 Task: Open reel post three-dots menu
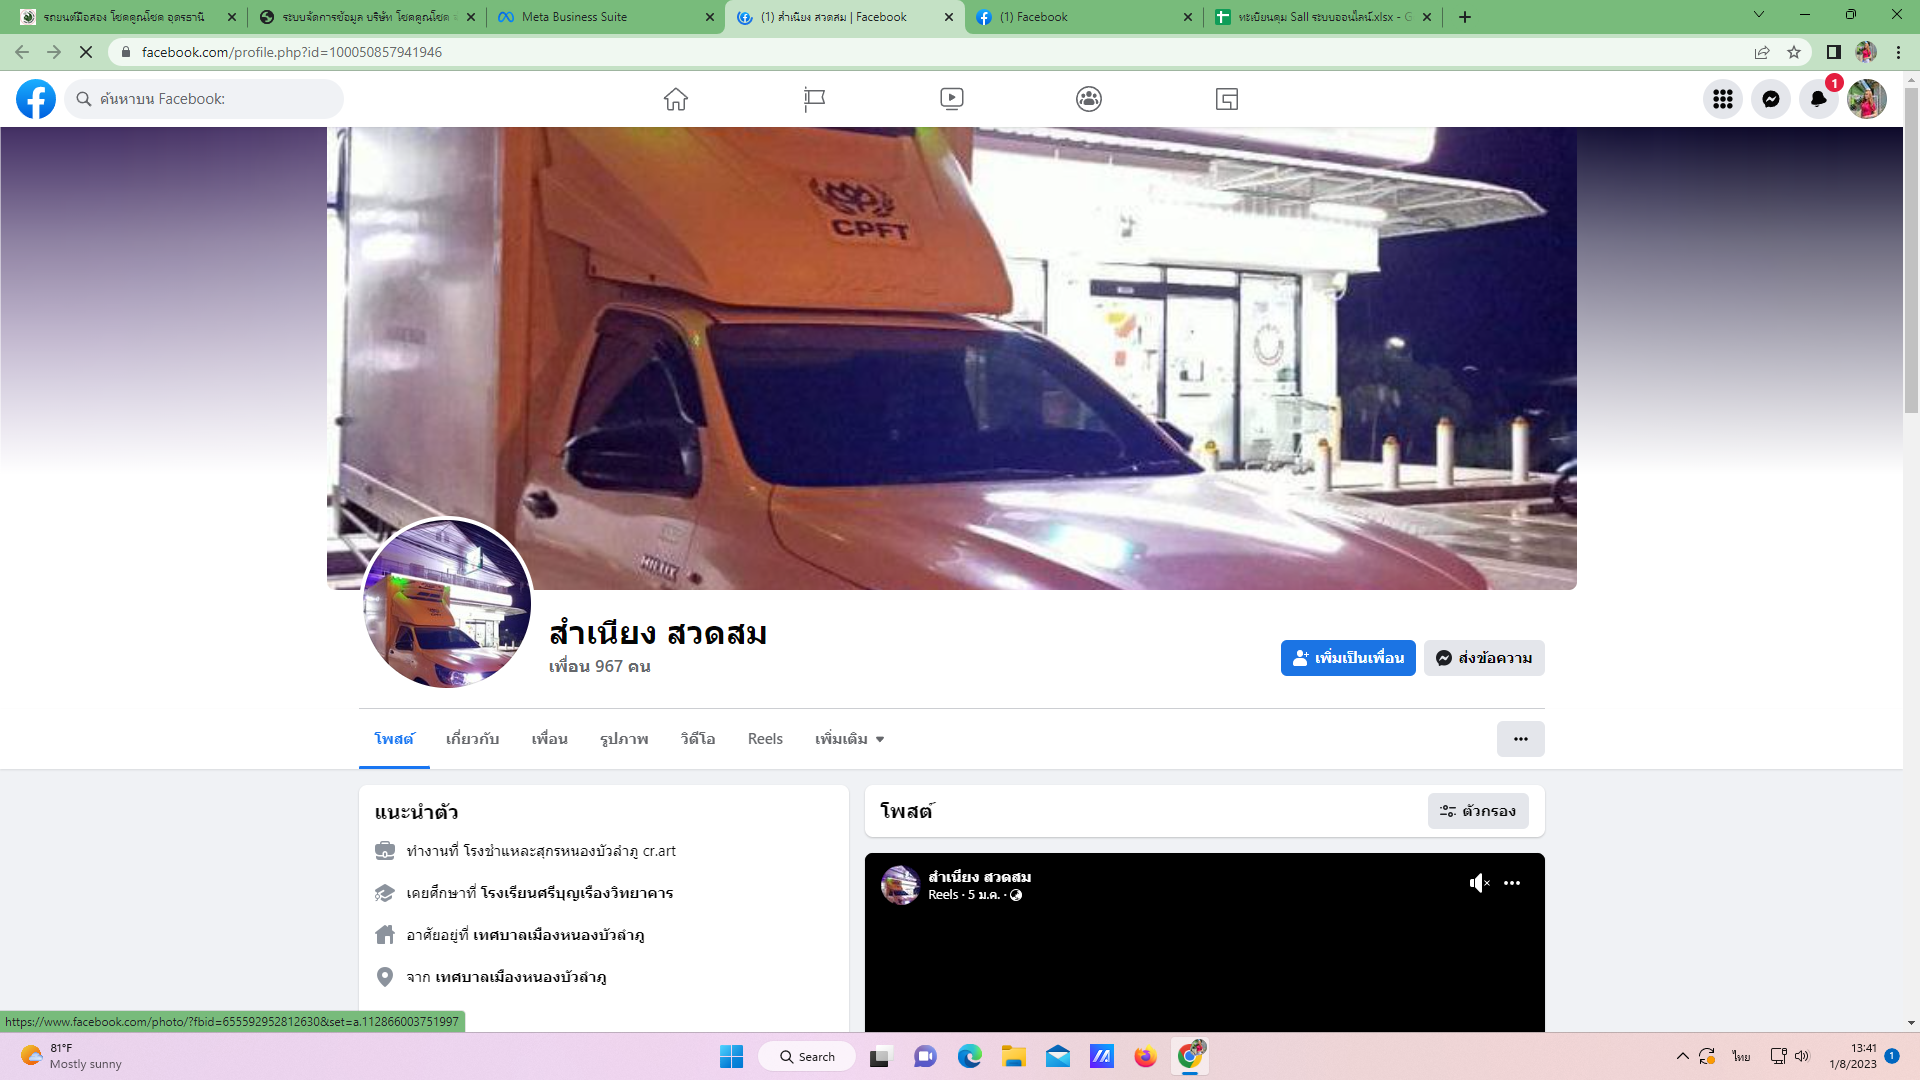1512,883
